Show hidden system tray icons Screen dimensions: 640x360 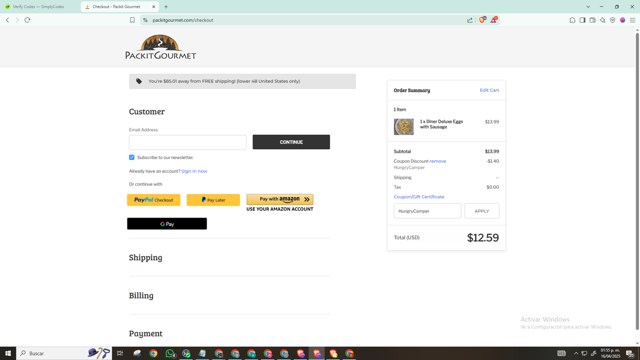(x=576, y=353)
